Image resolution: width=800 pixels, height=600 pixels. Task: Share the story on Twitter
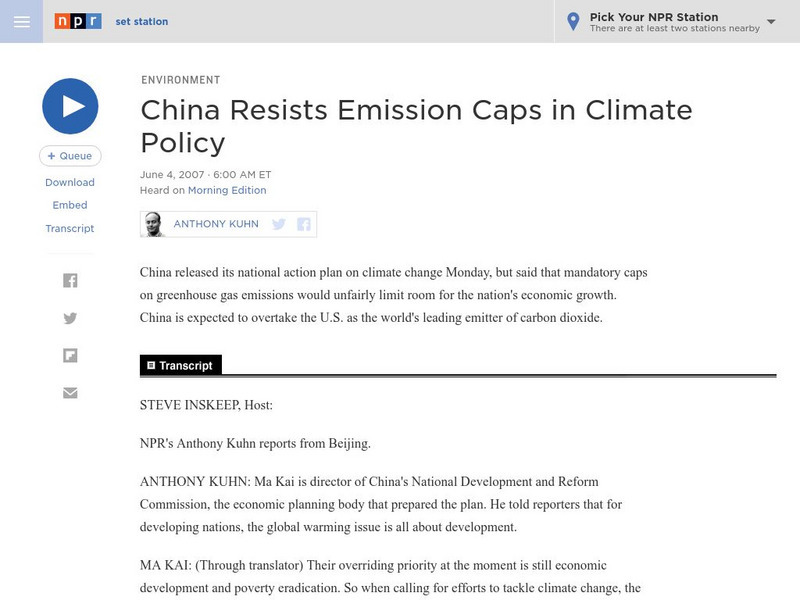[70, 317]
